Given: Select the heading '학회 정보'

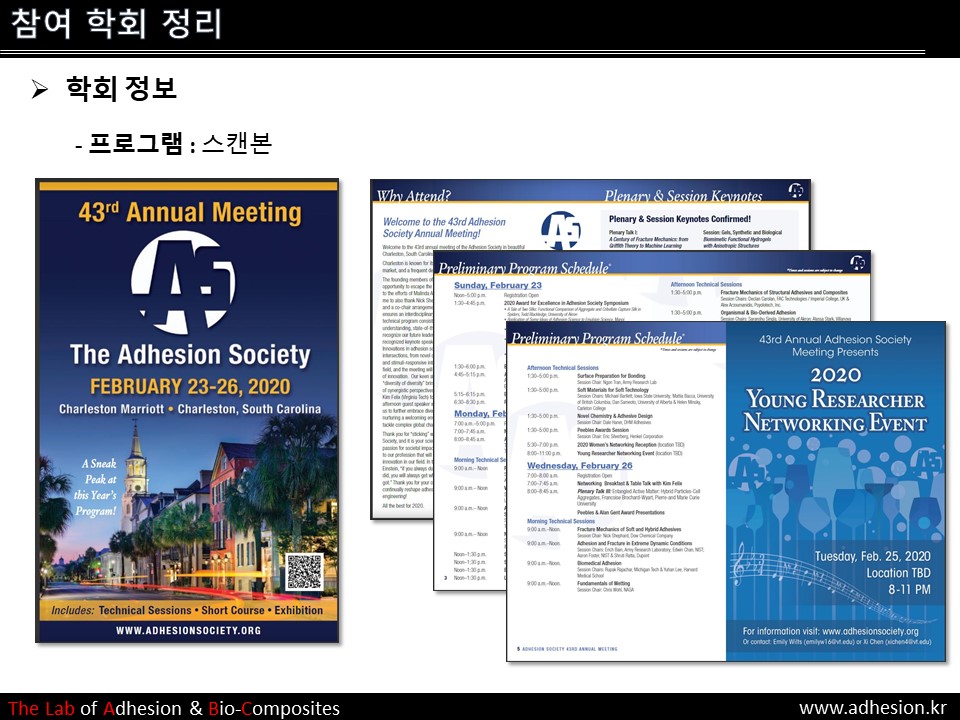Looking at the screenshot, I should (x=121, y=89).
